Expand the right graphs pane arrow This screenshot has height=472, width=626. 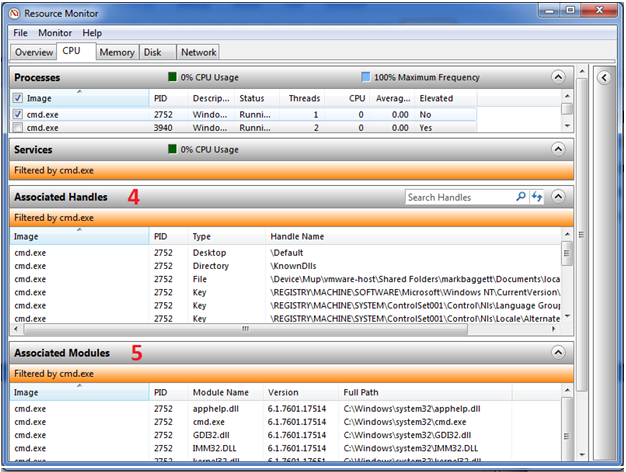point(603,76)
